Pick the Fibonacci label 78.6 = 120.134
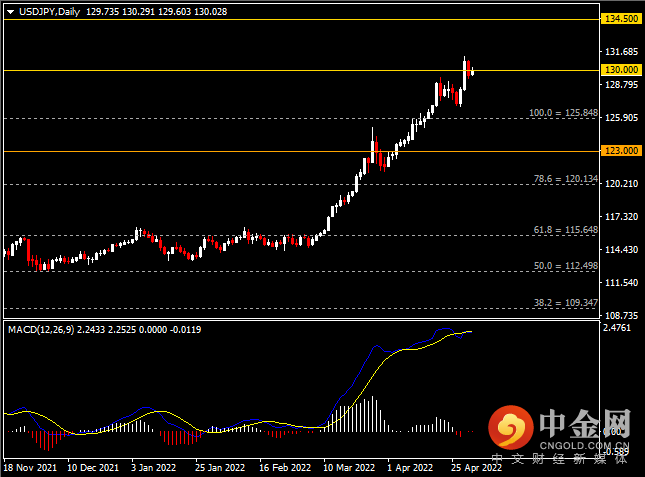Screen dimensions: 645x477 (566, 179)
